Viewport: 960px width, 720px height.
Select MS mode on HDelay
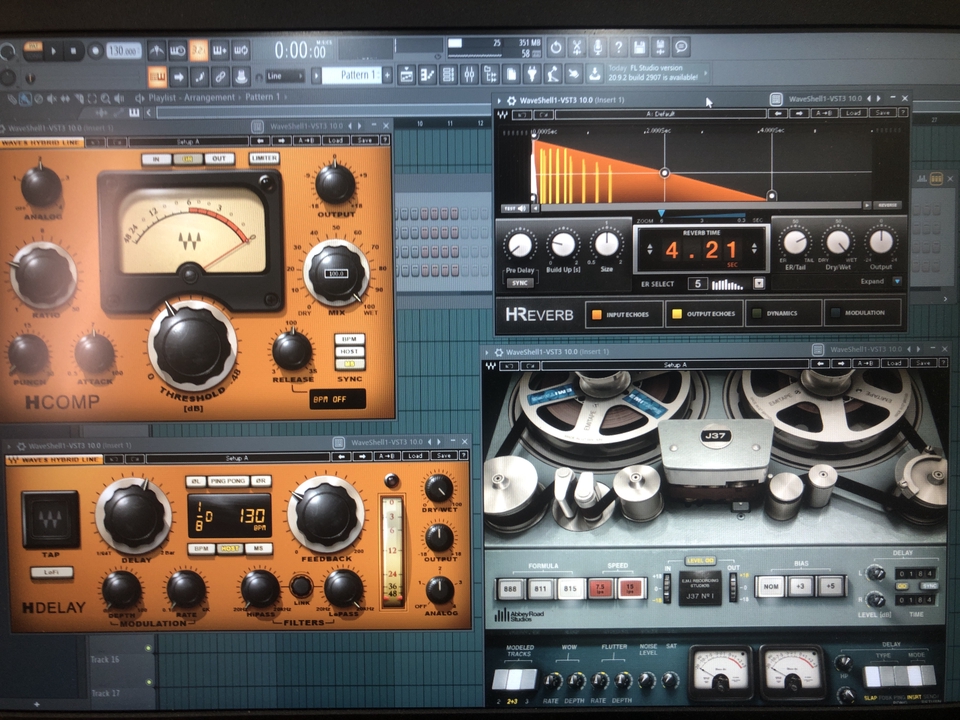click(258, 549)
